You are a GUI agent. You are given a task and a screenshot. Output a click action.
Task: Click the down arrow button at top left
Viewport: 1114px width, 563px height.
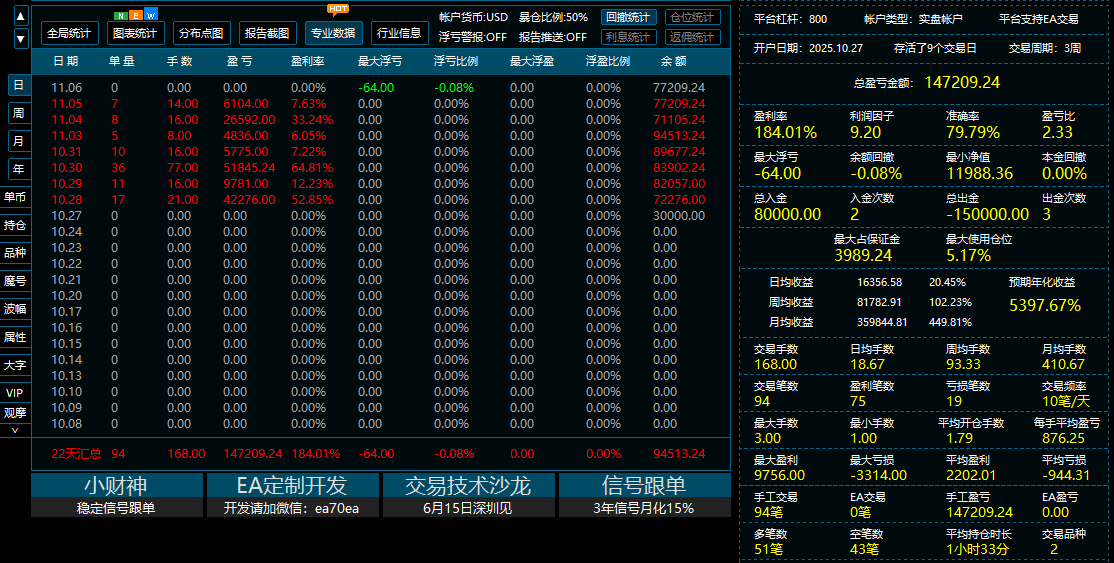click(21, 39)
